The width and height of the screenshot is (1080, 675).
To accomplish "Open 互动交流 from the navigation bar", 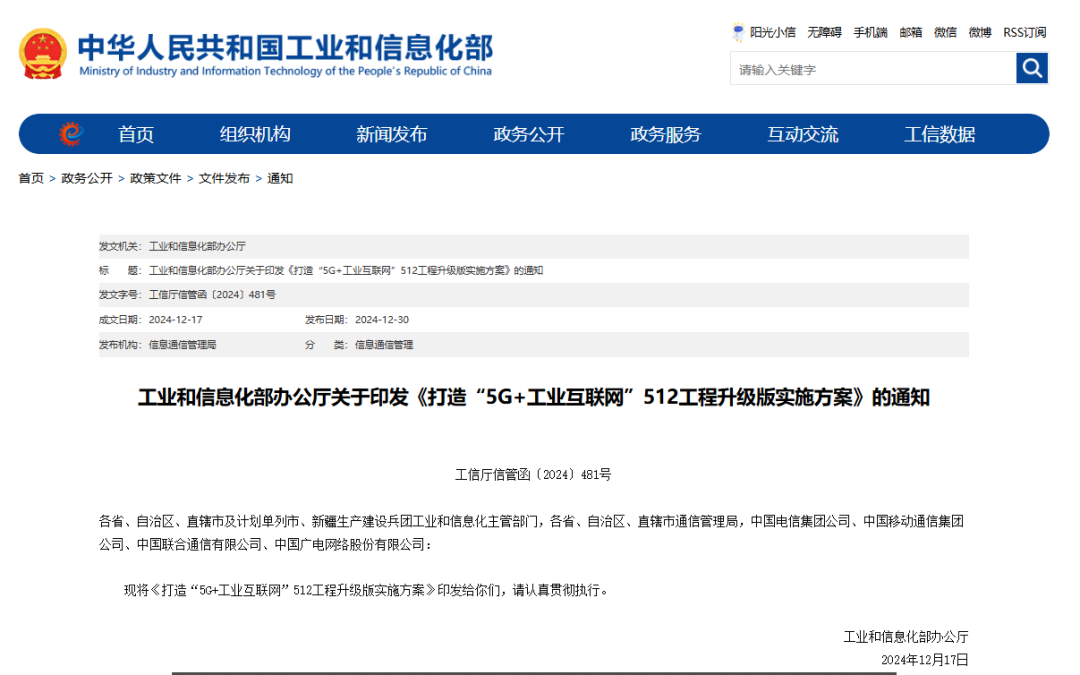I will click(803, 134).
